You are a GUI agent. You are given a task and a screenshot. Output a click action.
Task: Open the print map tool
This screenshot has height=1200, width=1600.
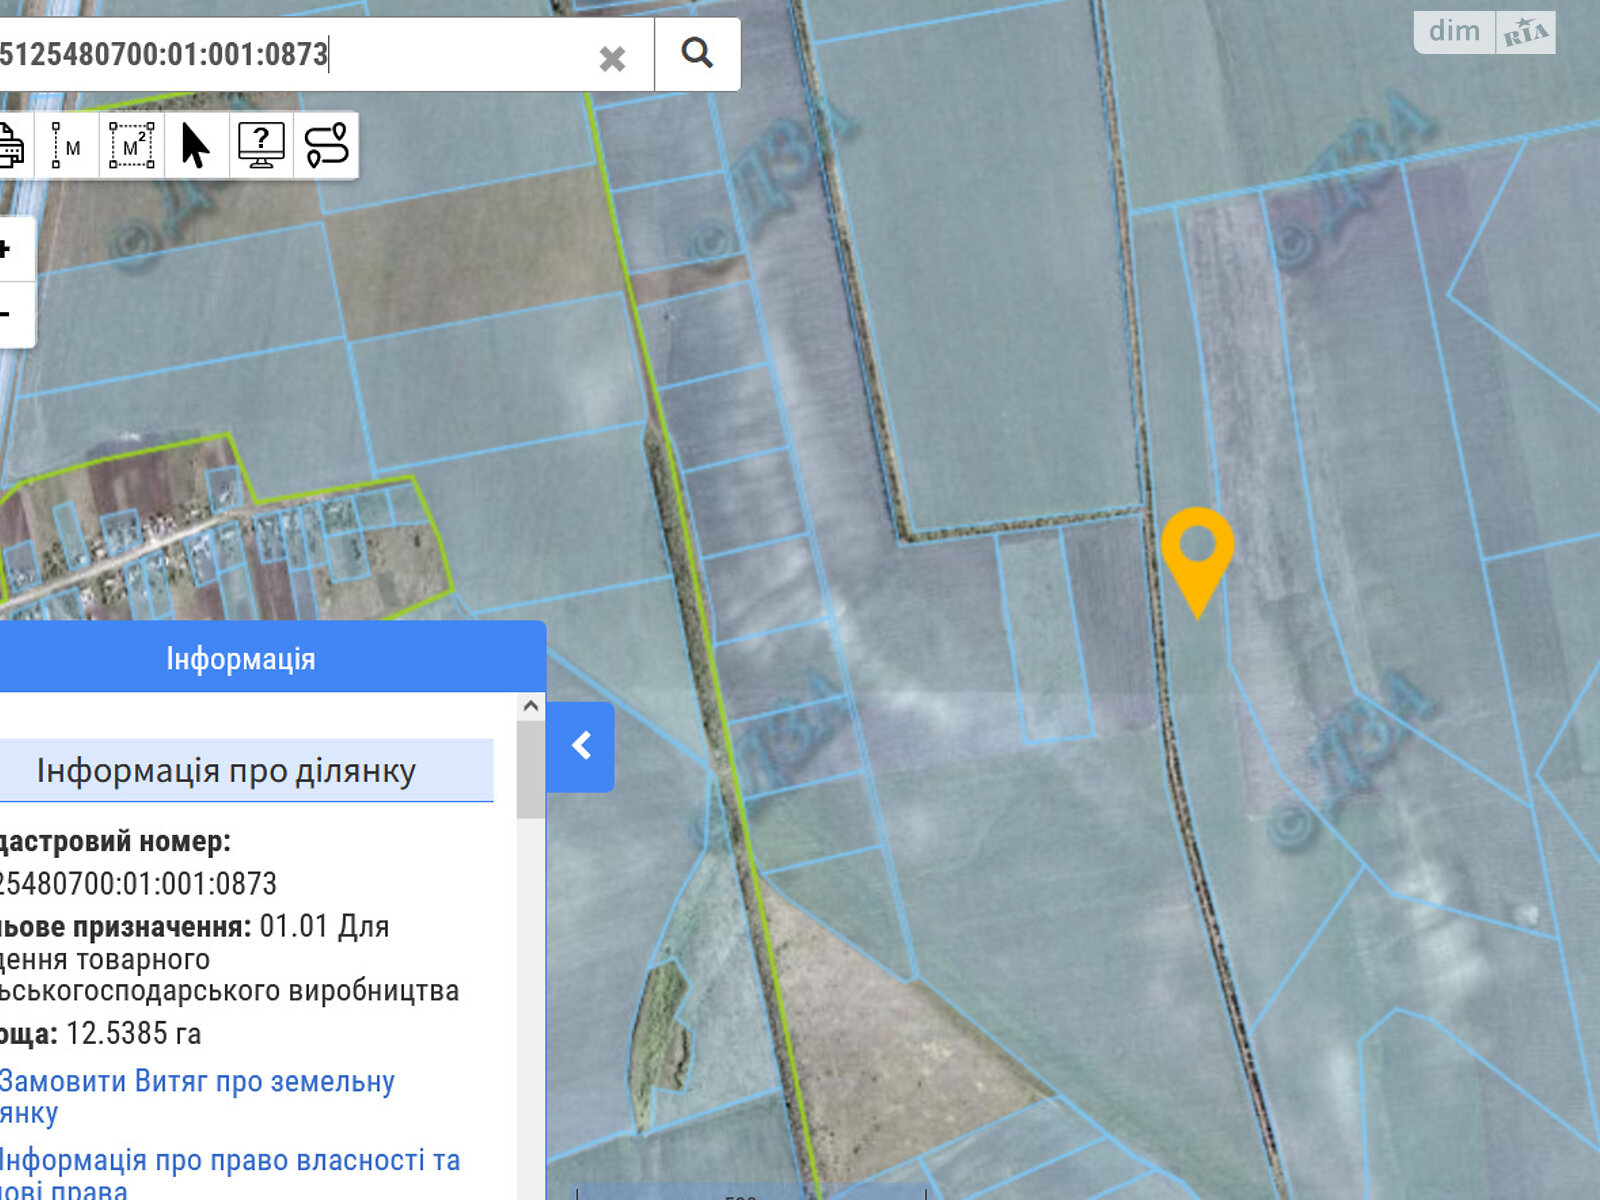tap(10, 146)
